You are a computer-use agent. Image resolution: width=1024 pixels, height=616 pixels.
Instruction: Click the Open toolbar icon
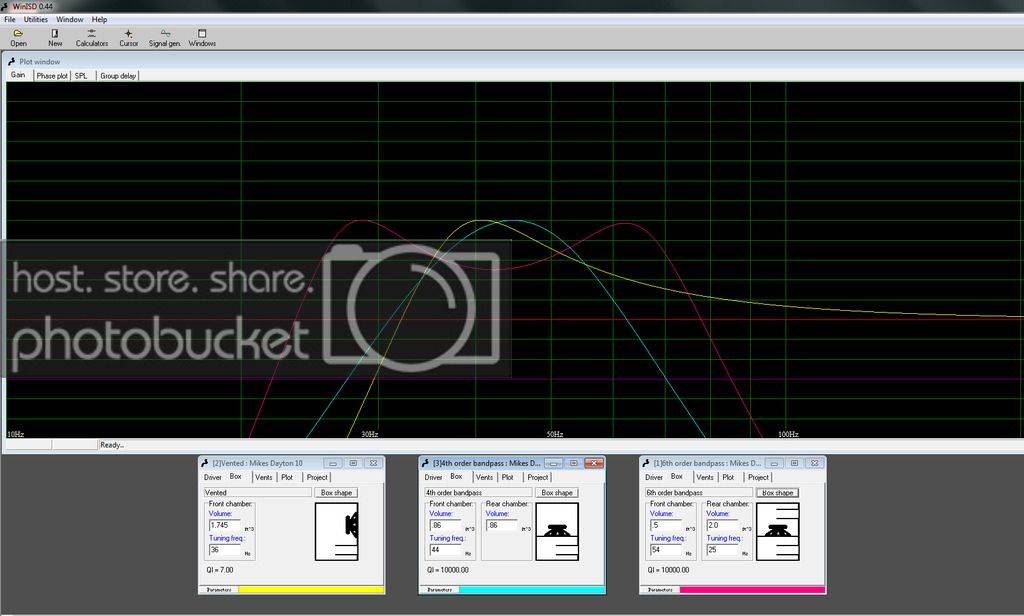tap(18, 37)
